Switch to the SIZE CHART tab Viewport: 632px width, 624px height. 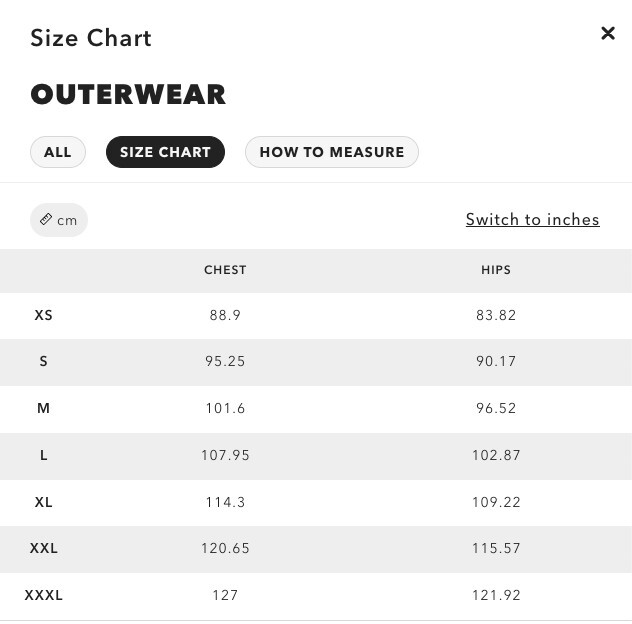coord(165,152)
